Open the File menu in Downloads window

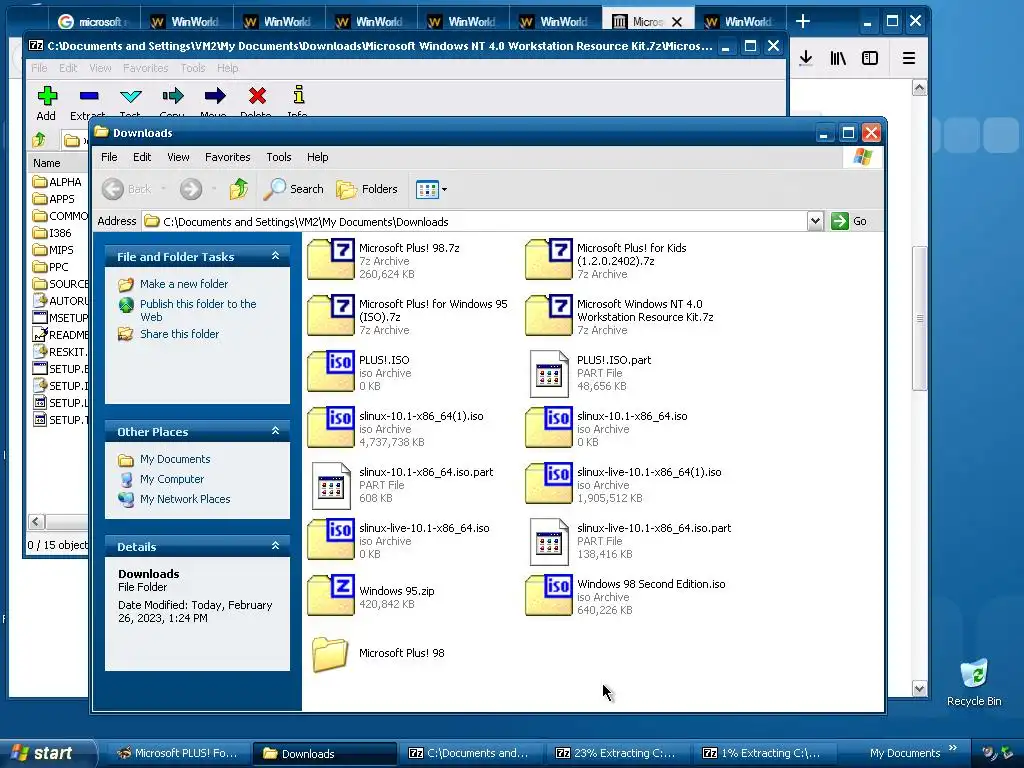[x=109, y=157]
